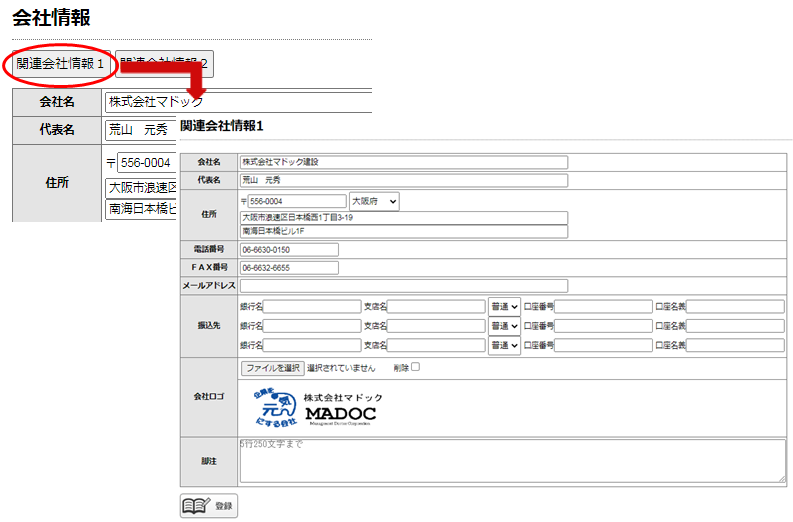Open the second row 普通 account type dropdown
This screenshot has width=793, height=522.
point(504,326)
